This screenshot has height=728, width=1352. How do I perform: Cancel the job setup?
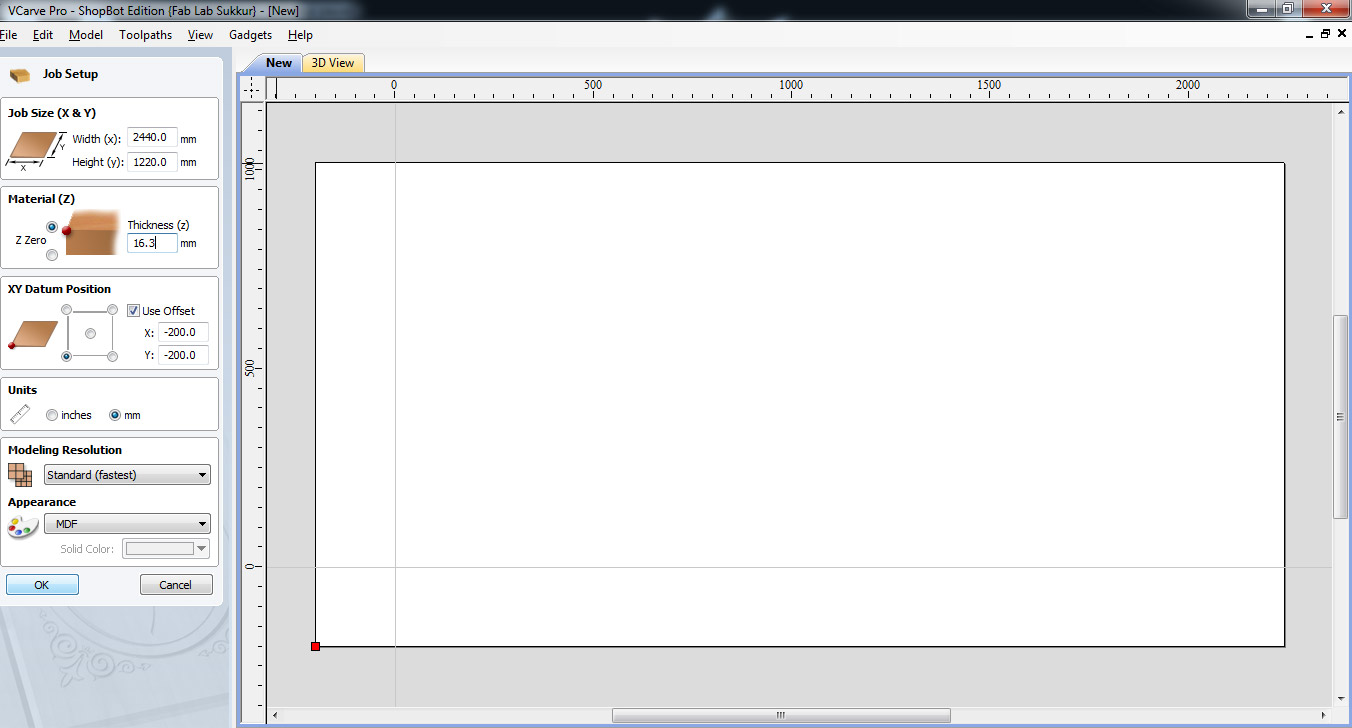tap(176, 585)
